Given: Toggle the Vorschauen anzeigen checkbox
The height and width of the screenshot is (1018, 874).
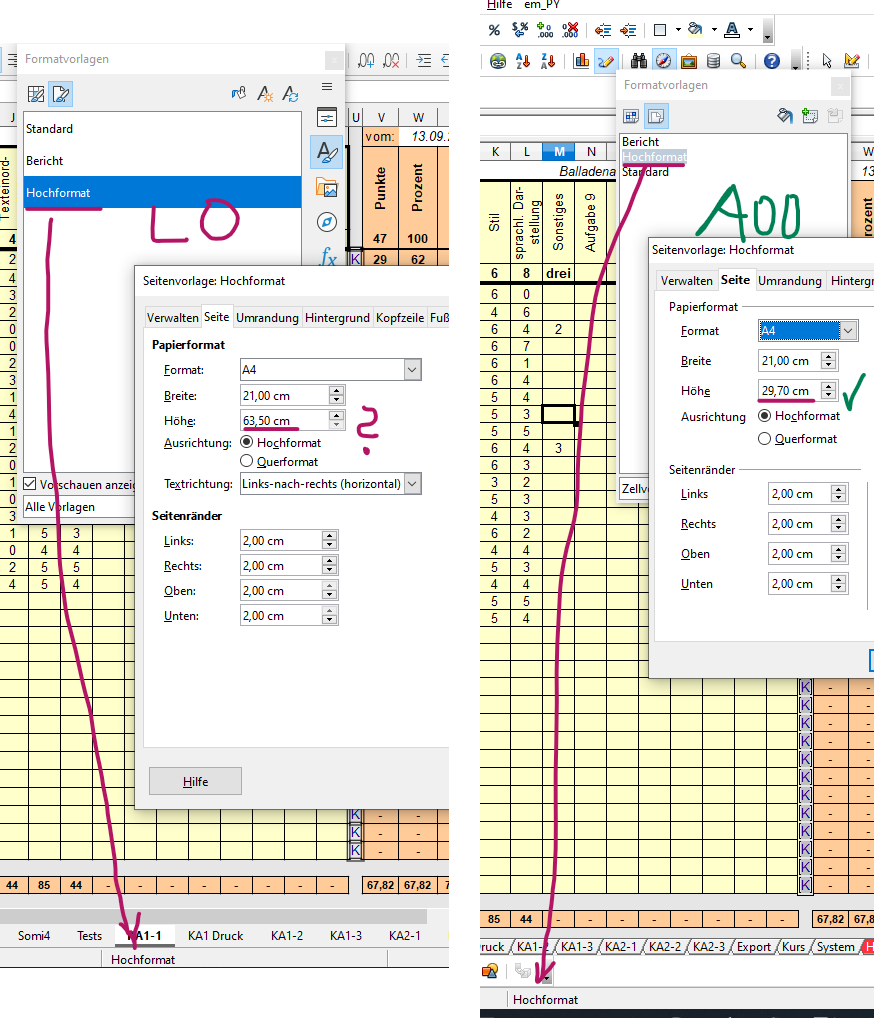Looking at the screenshot, I should pyautogui.click(x=31, y=484).
